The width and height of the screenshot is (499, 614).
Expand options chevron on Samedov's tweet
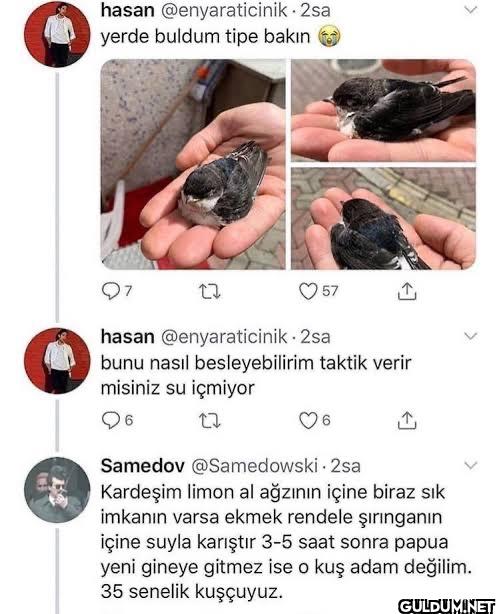pyautogui.click(x=470, y=465)
